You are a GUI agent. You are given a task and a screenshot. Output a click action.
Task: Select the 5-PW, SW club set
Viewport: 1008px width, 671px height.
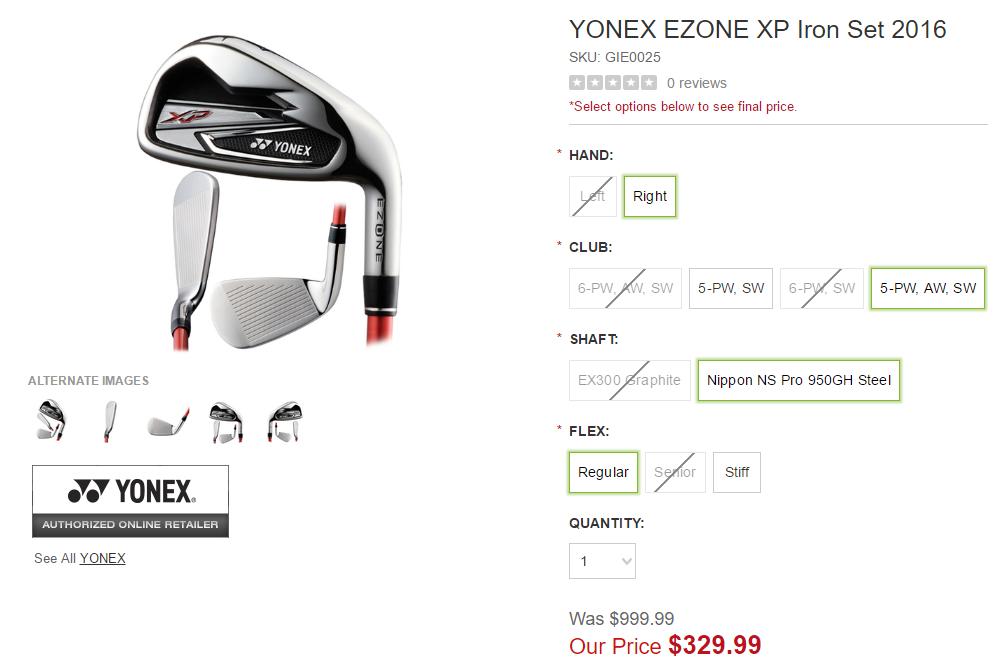(x=731, y=288)
